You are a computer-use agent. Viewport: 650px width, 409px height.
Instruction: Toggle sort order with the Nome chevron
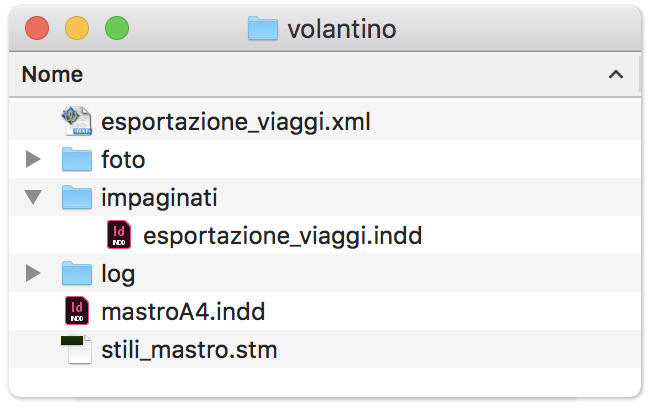615,75
